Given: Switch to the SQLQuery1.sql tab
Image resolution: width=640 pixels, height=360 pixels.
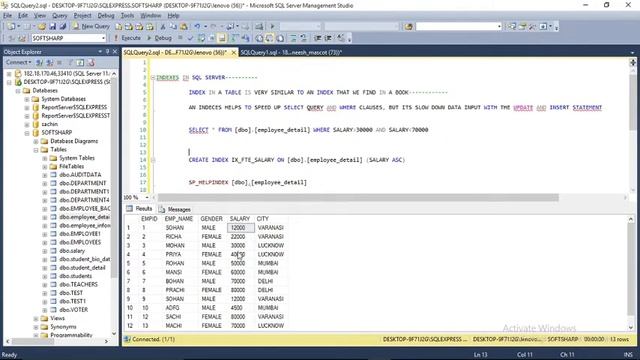Looking at the screenshot, I should pos(291,53).
